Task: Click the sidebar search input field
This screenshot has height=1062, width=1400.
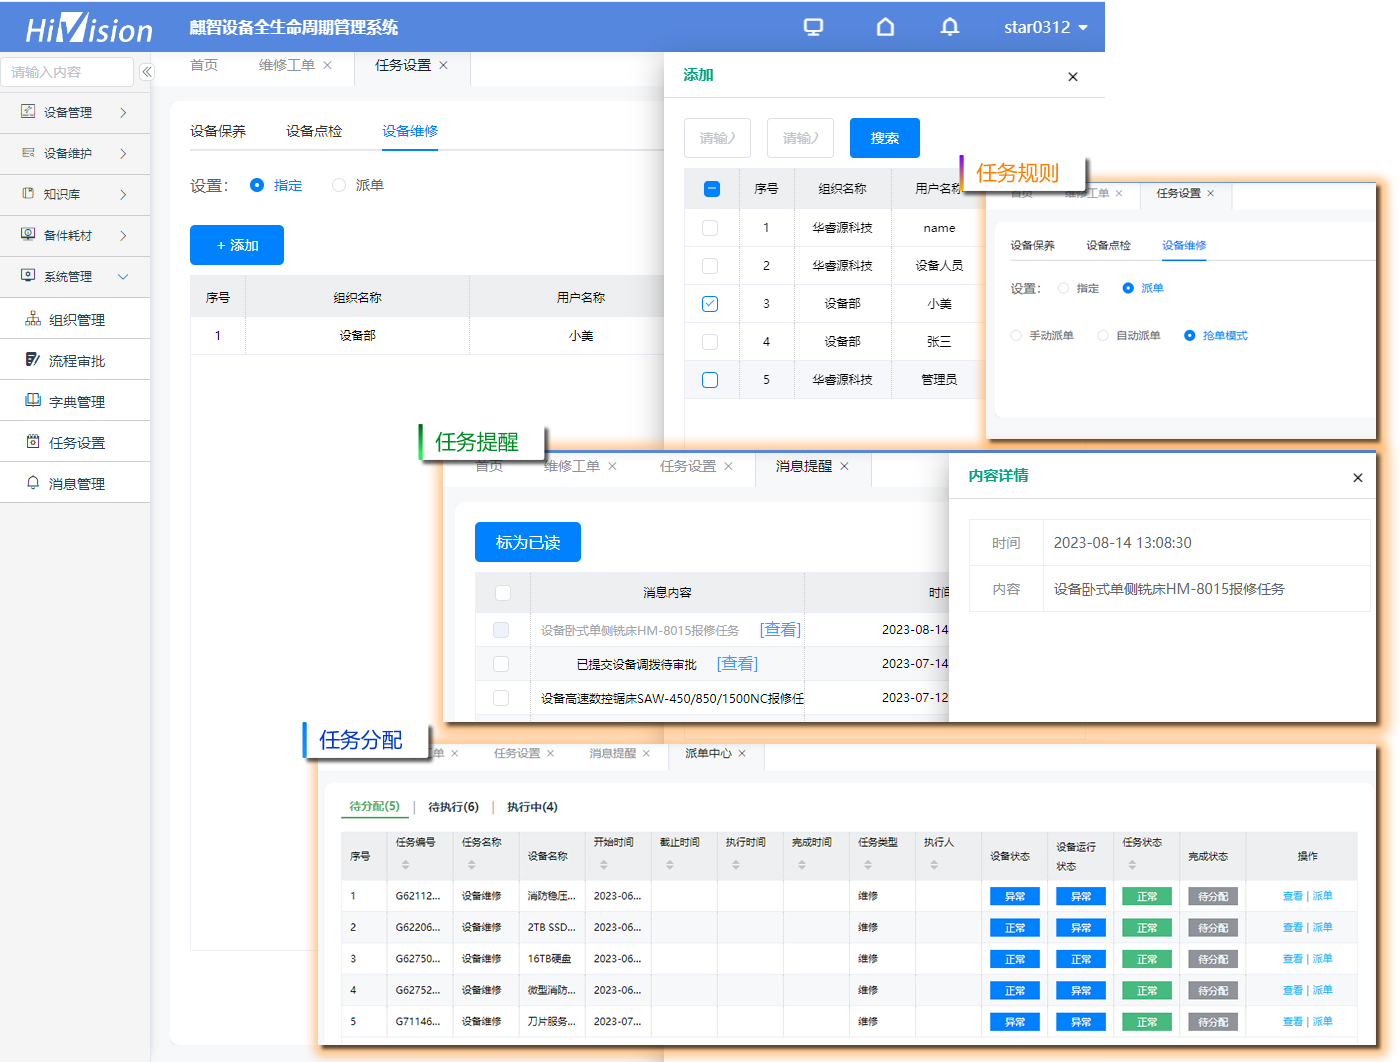Action: point(66,72)
